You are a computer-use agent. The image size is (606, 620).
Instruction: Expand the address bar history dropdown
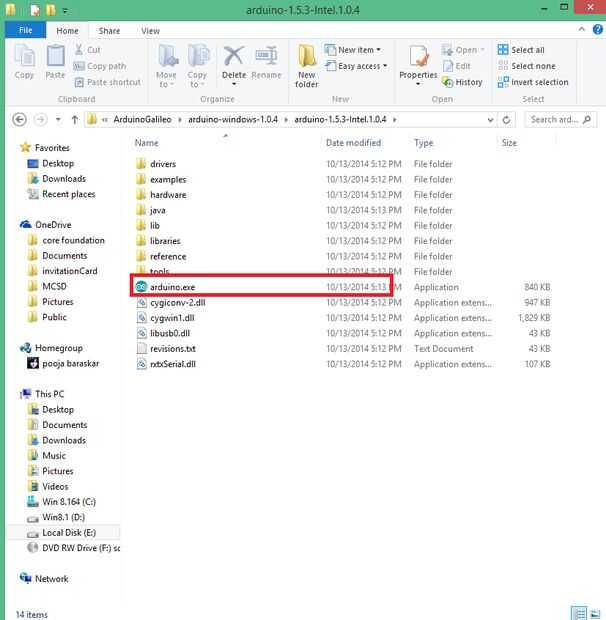[490, 120]
